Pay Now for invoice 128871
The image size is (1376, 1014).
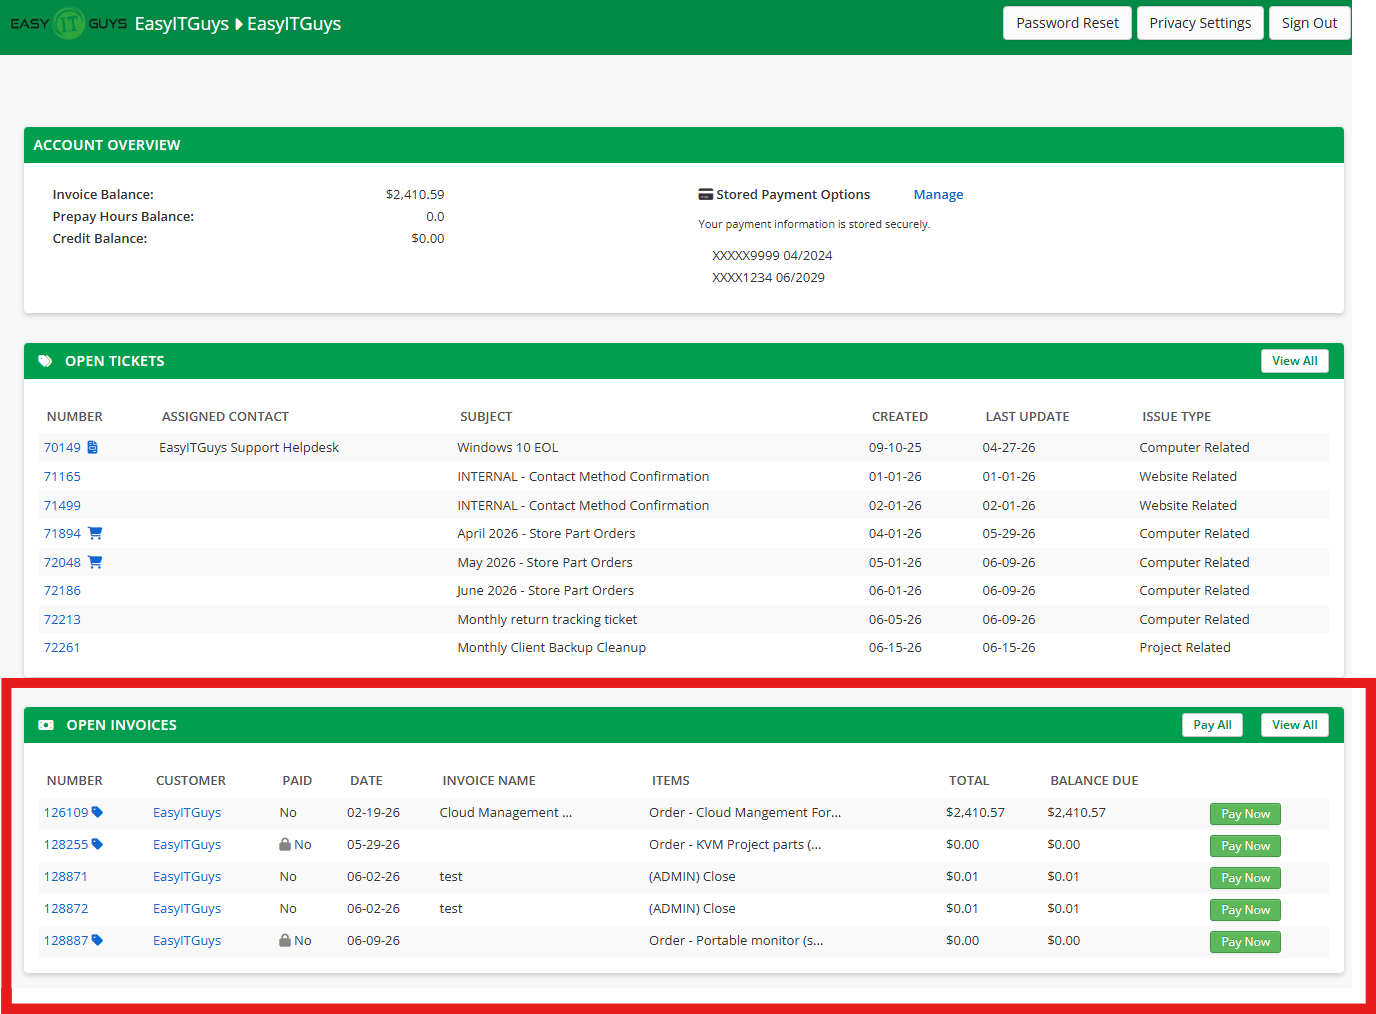pos(1245,878)
